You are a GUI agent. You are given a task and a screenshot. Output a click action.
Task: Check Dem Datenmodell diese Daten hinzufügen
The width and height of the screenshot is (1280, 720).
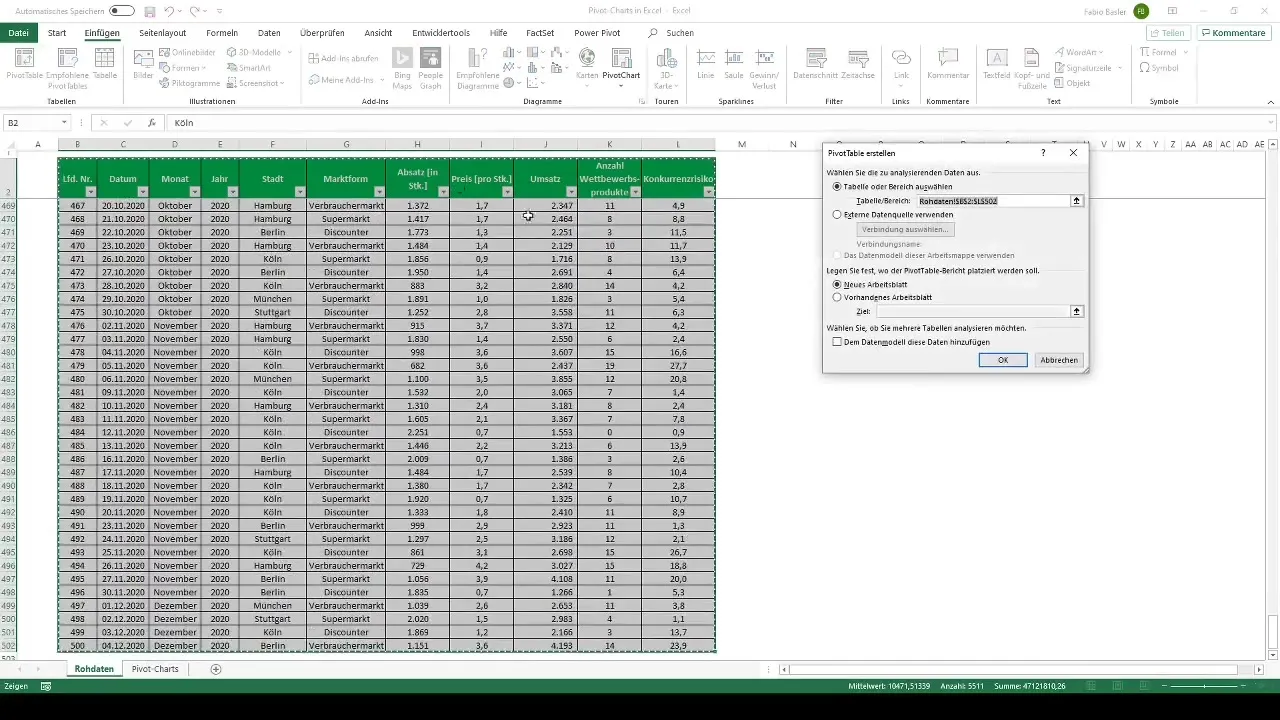tap(837, 342)
